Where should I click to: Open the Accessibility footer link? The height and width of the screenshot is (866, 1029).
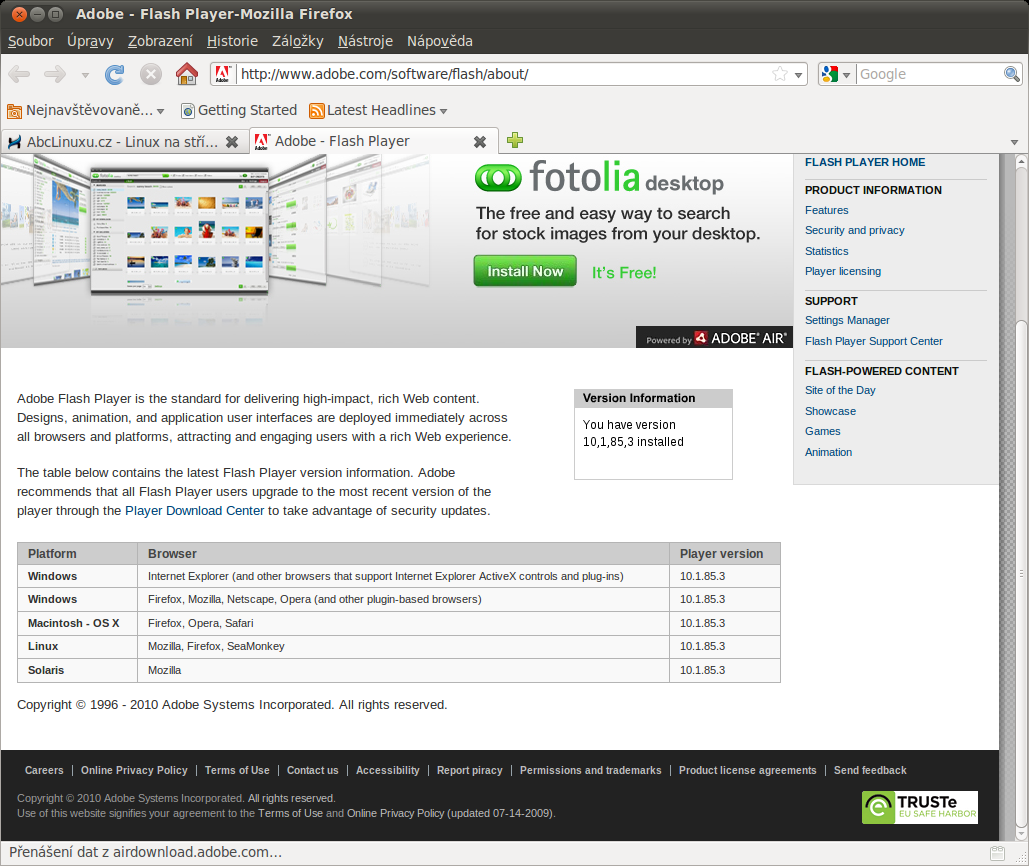pyautogui.click(x=387, y=770)
